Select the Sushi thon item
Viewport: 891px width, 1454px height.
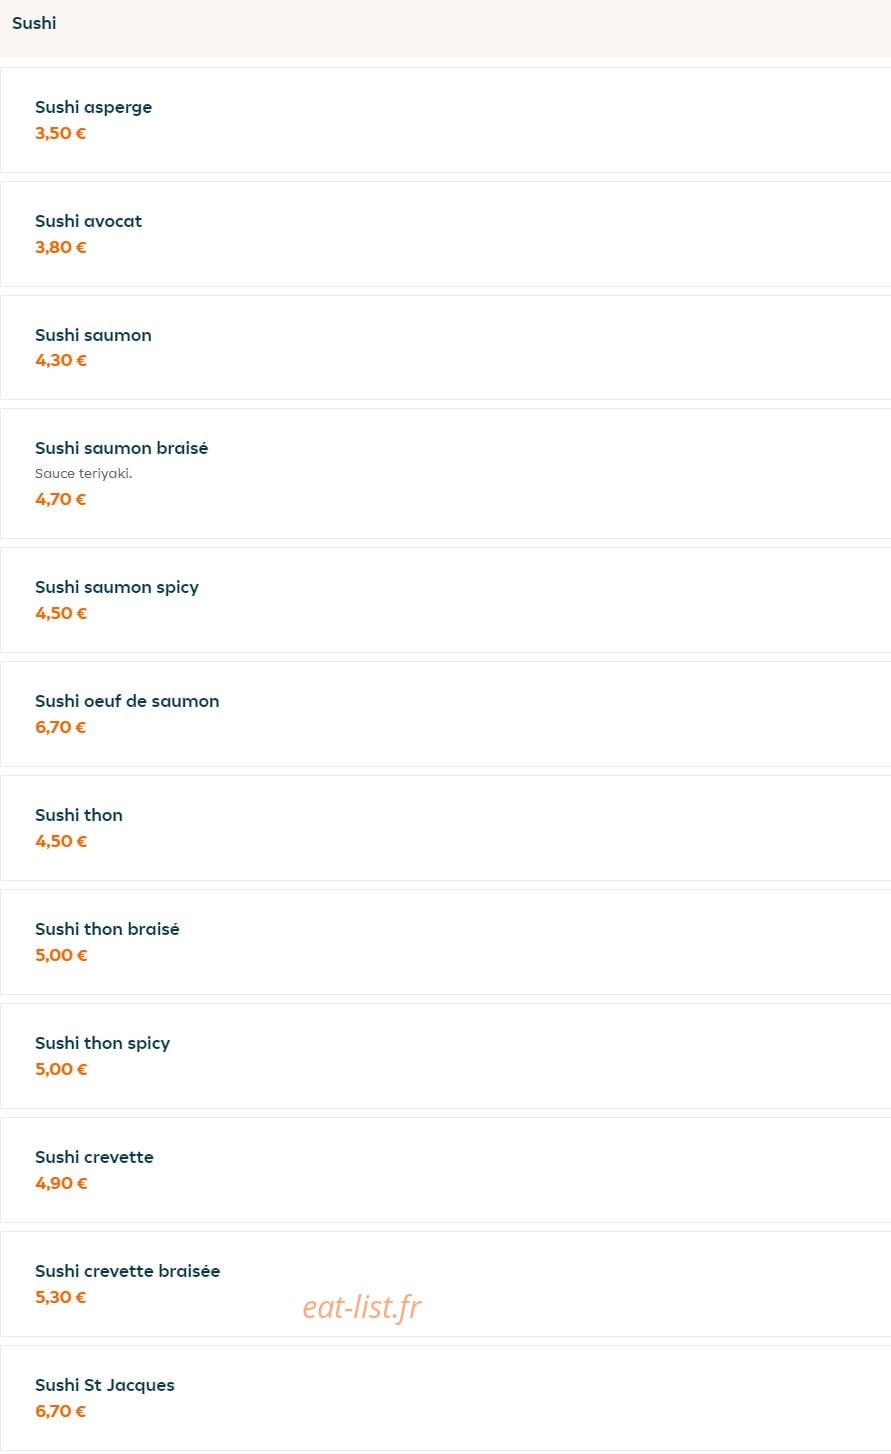[x=445, y=828]
